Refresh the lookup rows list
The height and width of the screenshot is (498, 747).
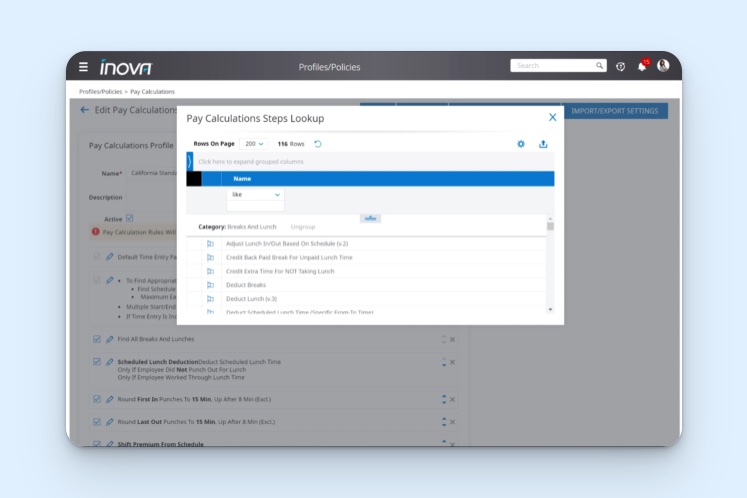(x=318, y=144)
